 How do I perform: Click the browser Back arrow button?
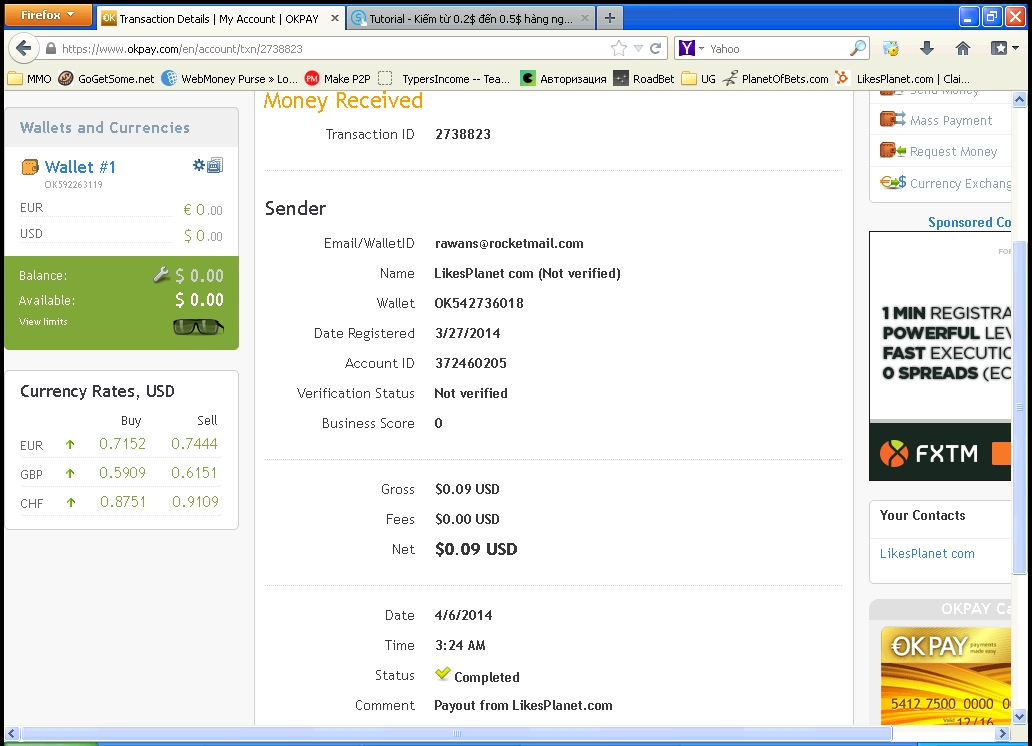click(x=24, y=48)
